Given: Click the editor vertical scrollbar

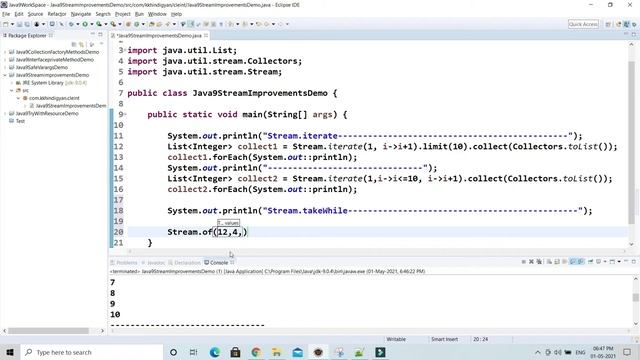Looking at the screenshot, I should pyautogui.click(x=632, y=143).
